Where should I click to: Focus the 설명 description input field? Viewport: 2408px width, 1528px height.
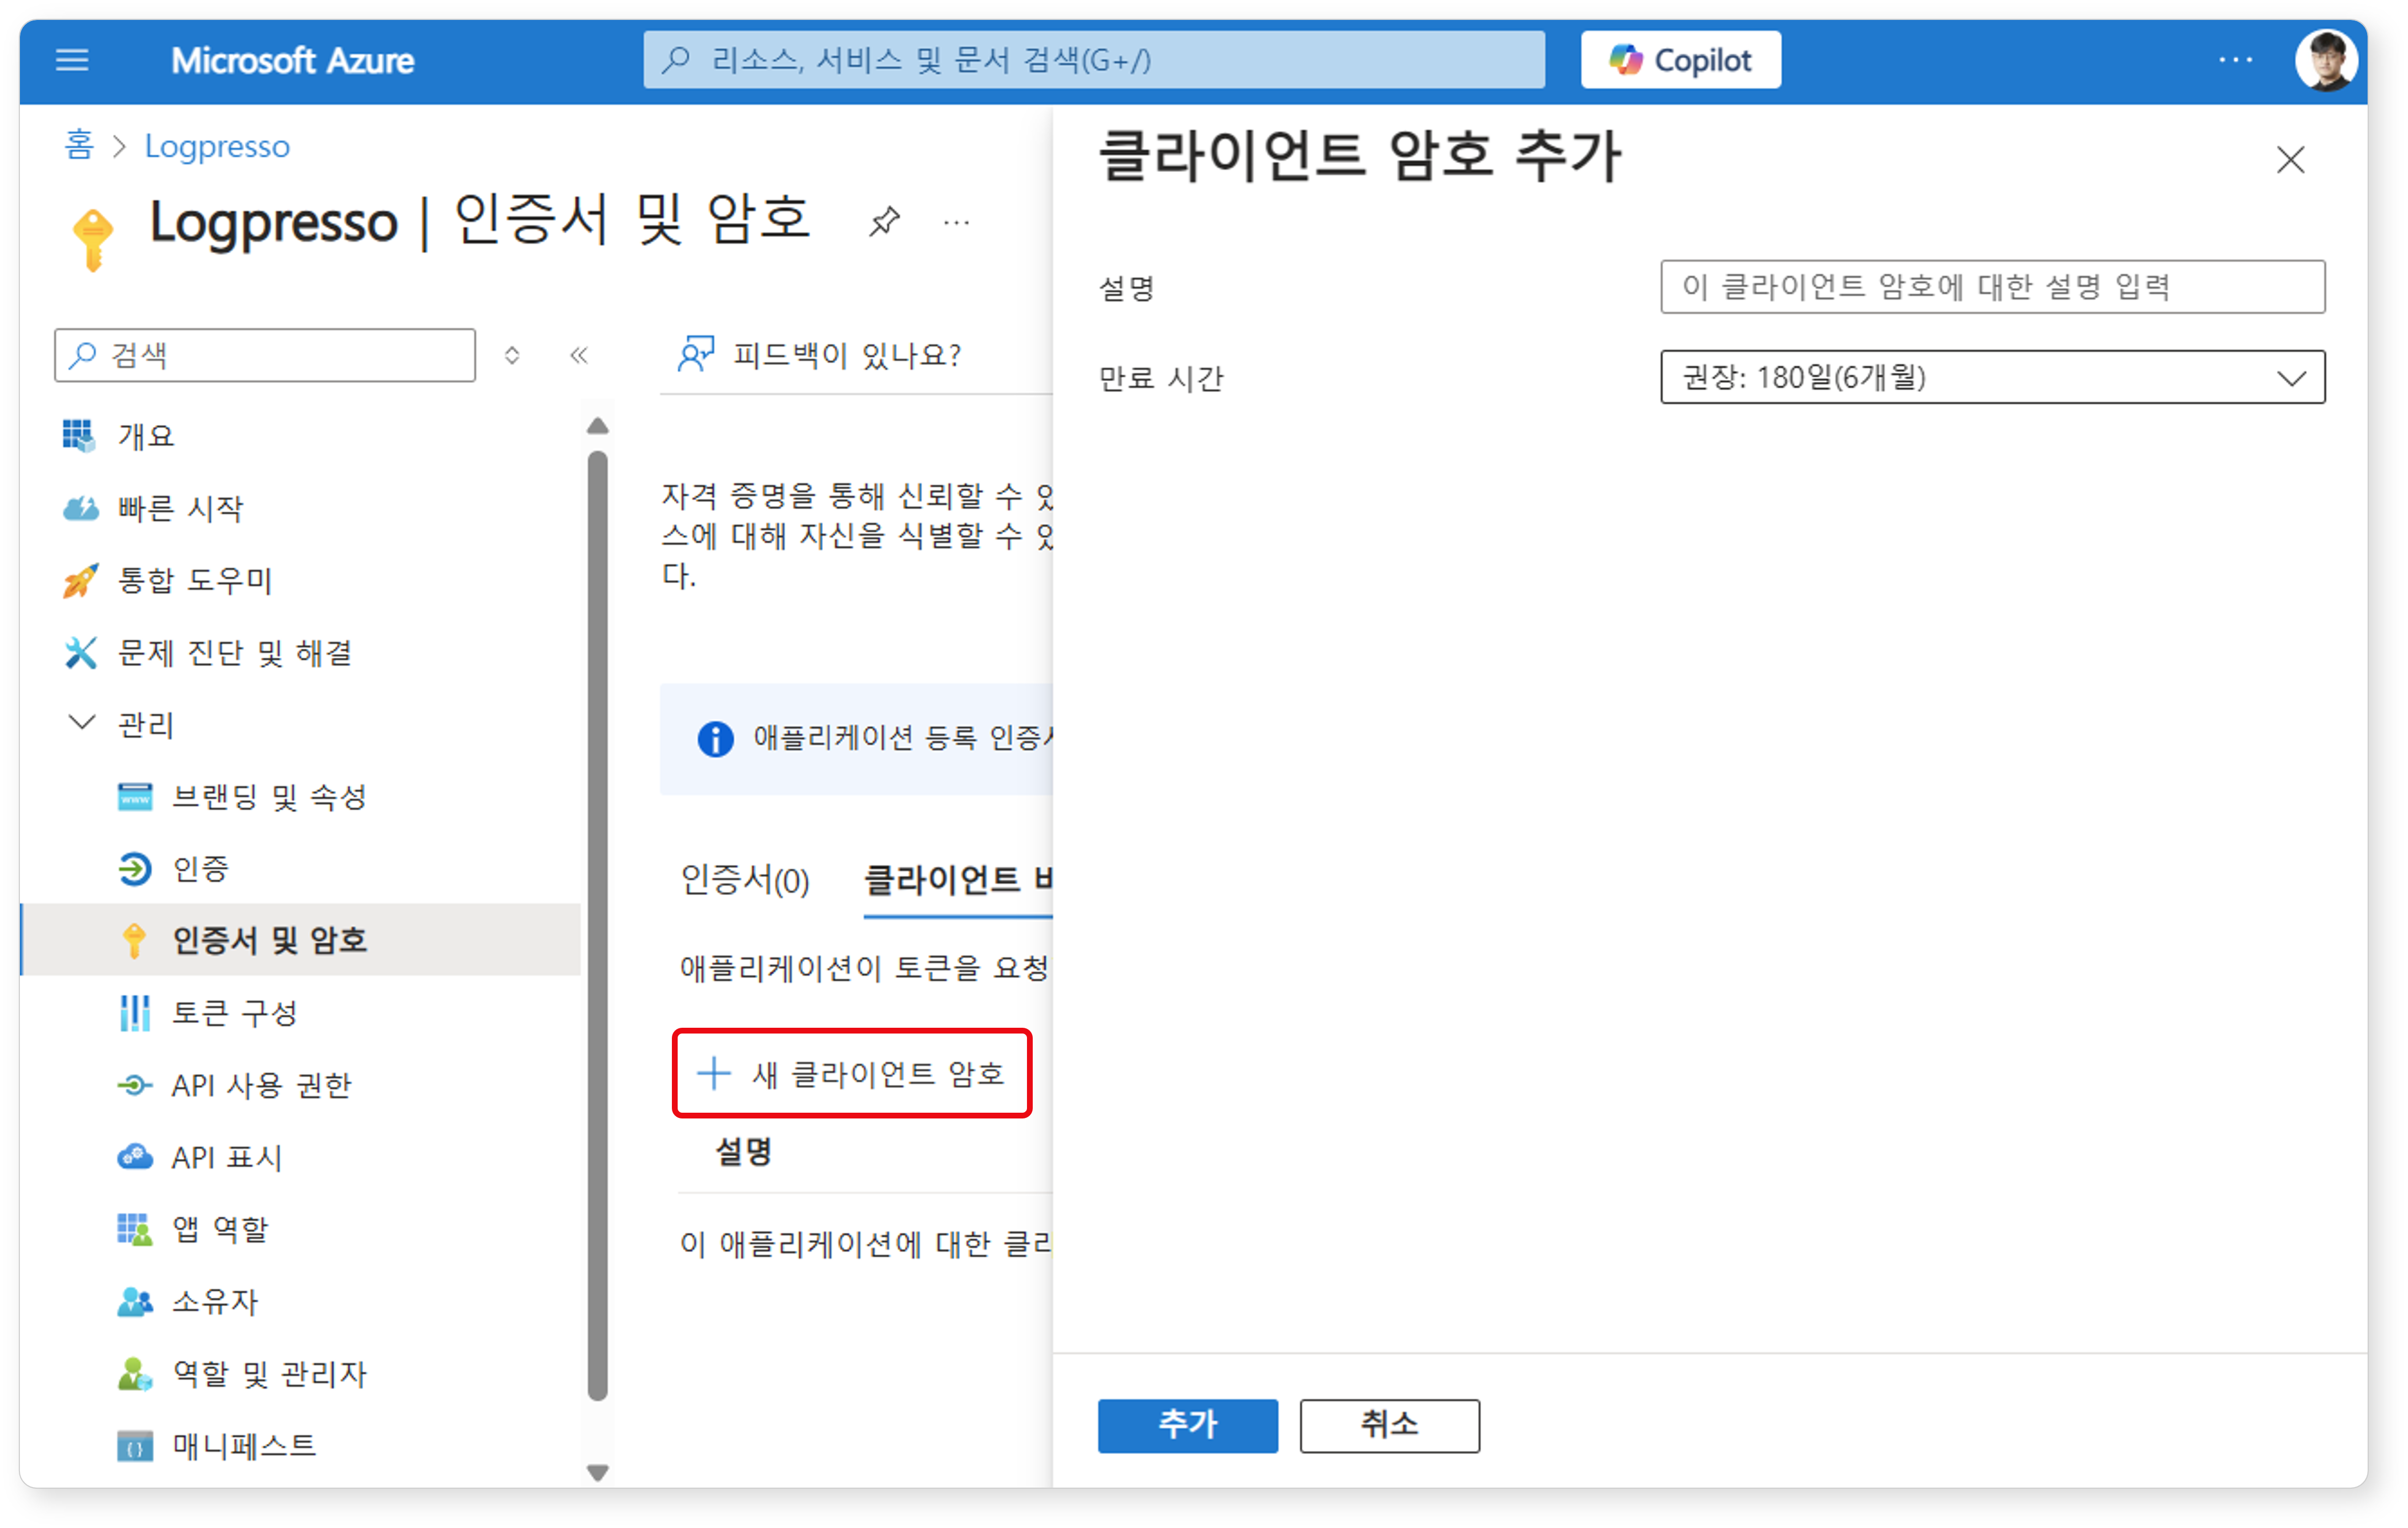tap(1992, 287)
